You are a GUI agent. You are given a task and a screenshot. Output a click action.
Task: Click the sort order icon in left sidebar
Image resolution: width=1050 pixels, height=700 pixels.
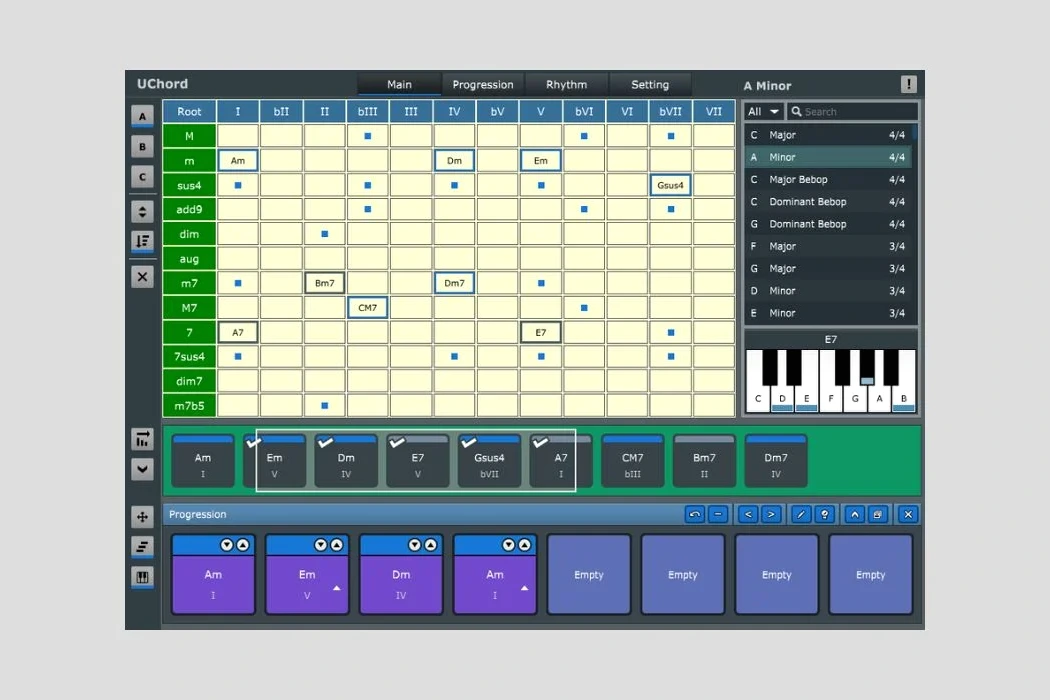142,241
